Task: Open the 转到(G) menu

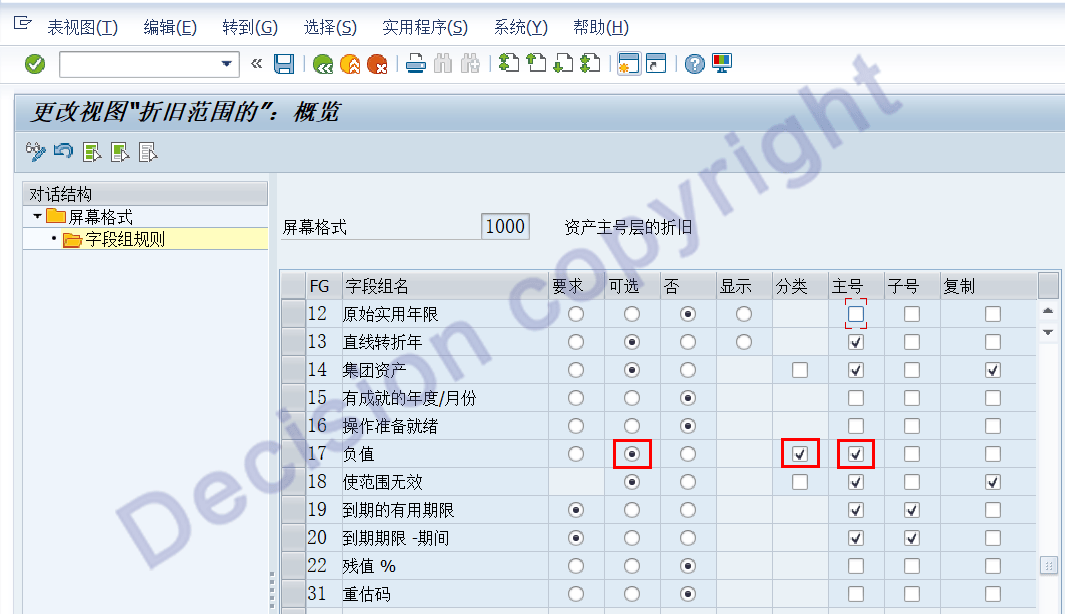Action: click(x=250, y=27)
